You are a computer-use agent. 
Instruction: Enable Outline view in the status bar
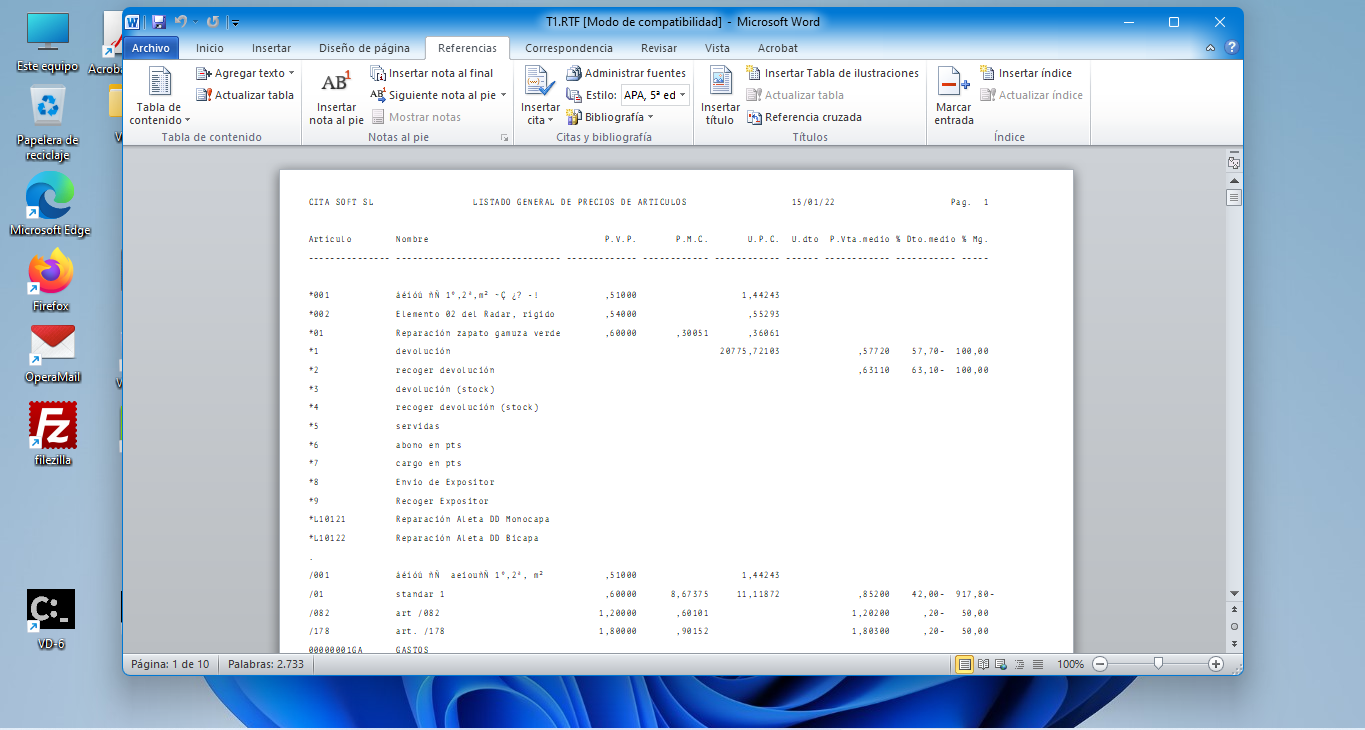(1019, 664)
